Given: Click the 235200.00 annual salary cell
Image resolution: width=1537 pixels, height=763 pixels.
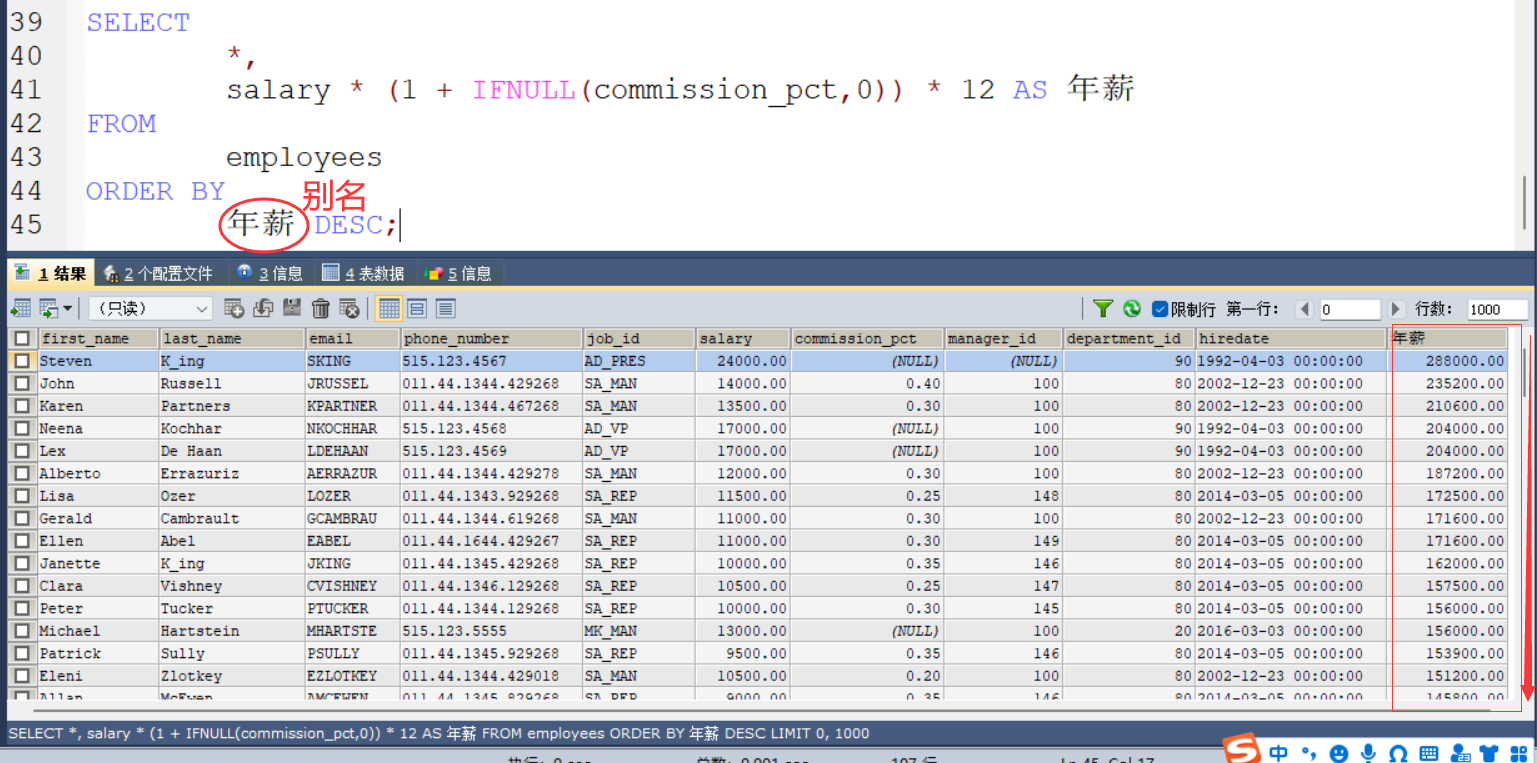Looking at the screenshot, I should tap(1448, 383).
